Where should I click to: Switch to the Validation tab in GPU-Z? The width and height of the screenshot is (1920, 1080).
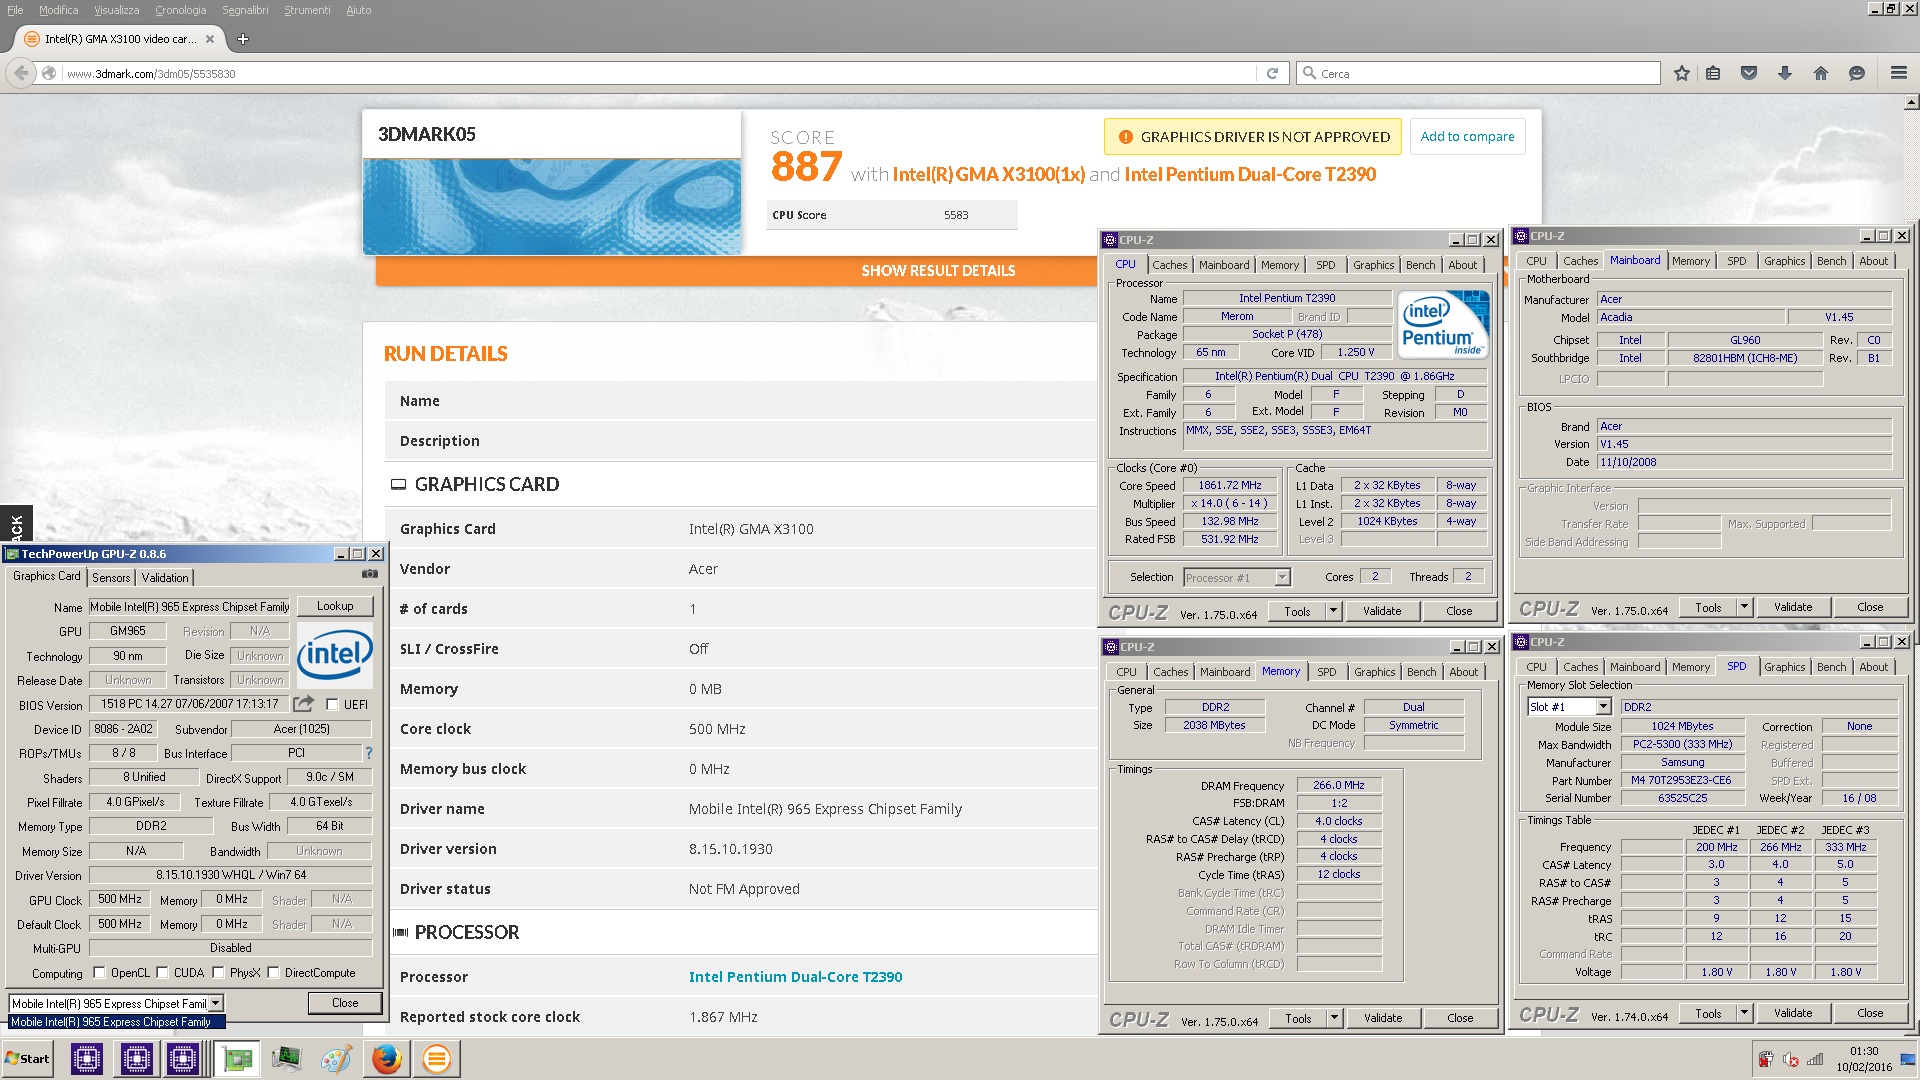[x=165, y=577]
